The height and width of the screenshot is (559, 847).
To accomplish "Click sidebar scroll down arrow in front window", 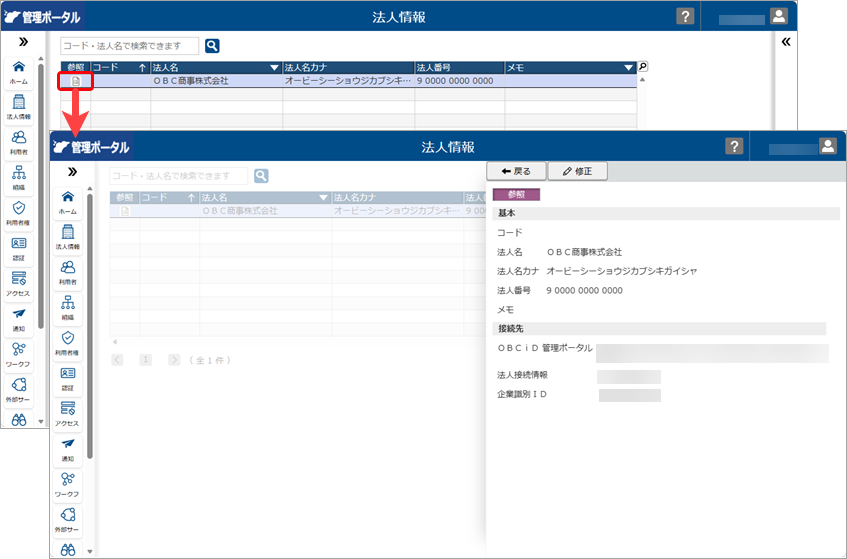I will (90, 551).
